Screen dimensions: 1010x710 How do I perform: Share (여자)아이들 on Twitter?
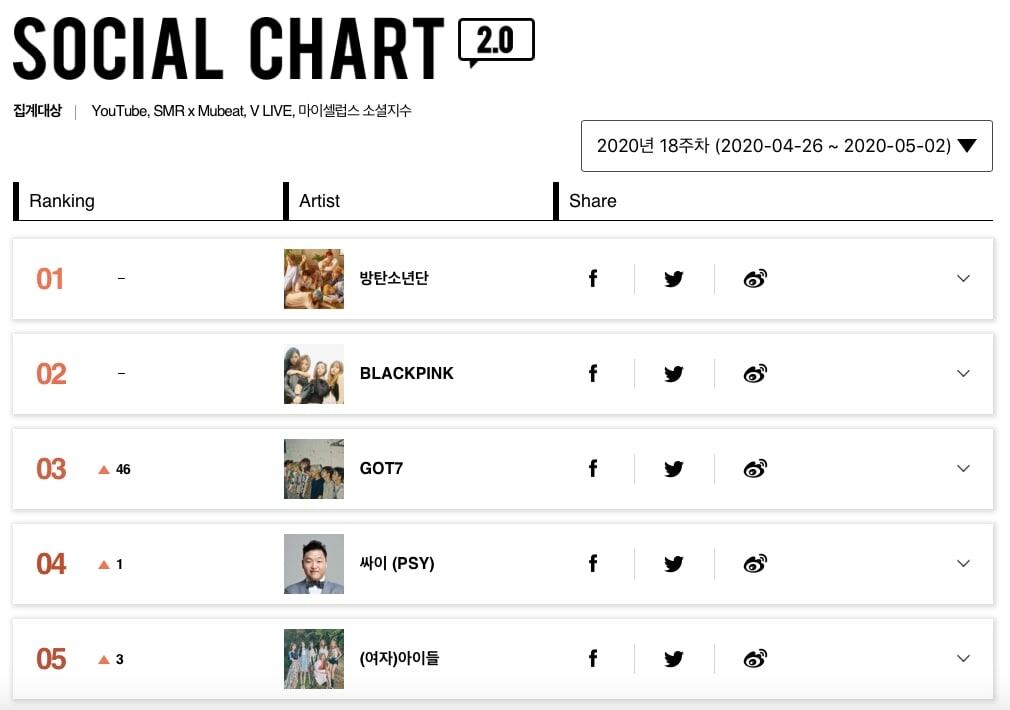click(674, 659)
